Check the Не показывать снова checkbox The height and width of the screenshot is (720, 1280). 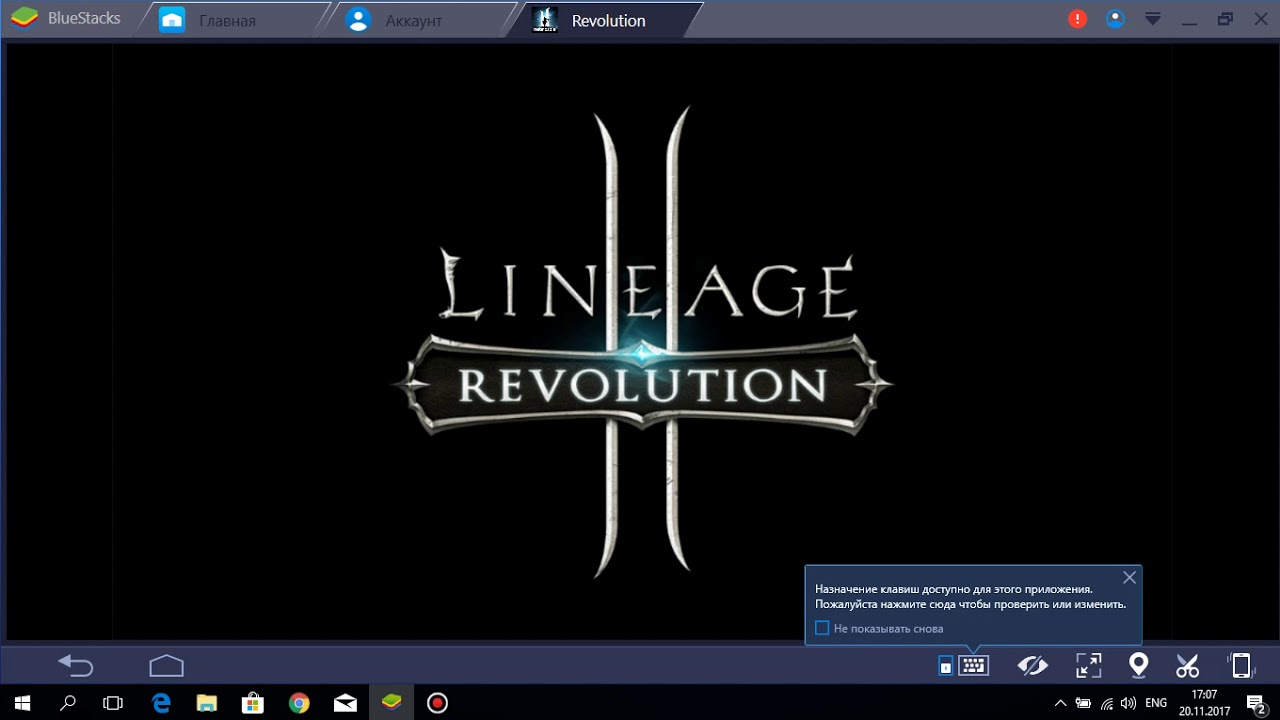[x=822, y=628]
